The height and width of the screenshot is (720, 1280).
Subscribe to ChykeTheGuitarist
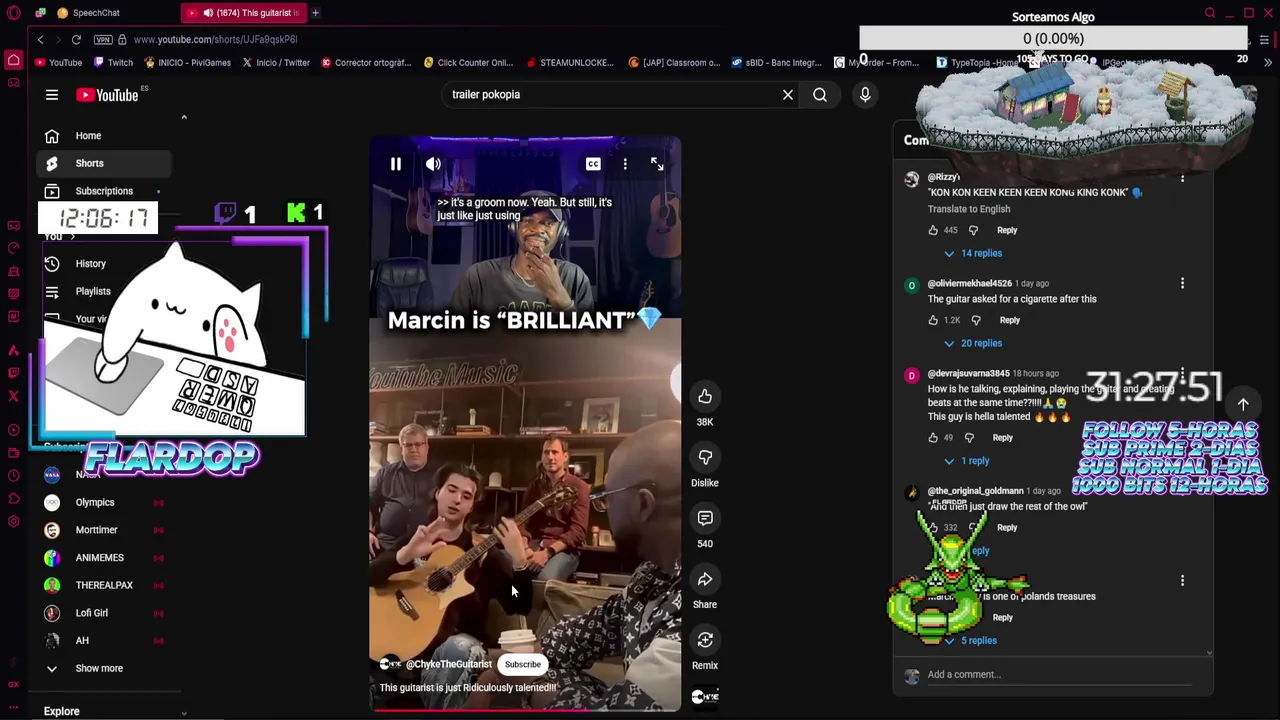522,664
